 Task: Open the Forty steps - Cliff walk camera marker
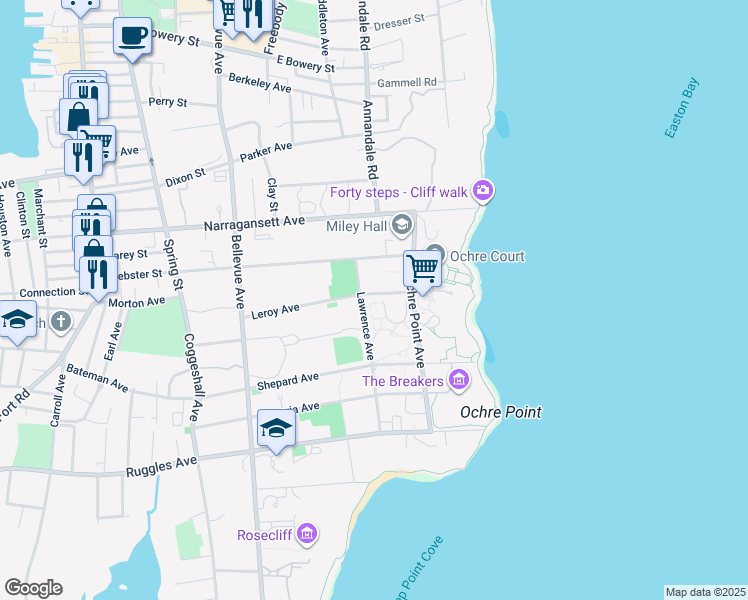(x=483, y=191)
